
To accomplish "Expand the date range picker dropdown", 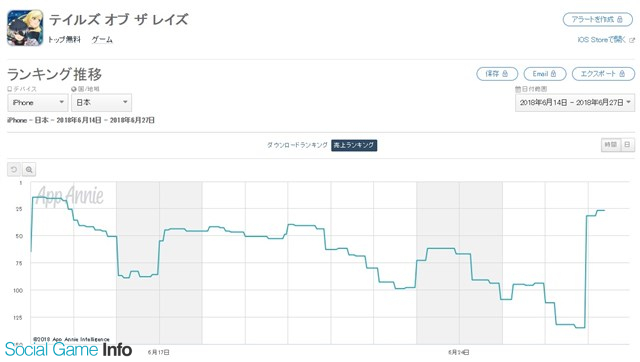I will (x=575, y=102).
